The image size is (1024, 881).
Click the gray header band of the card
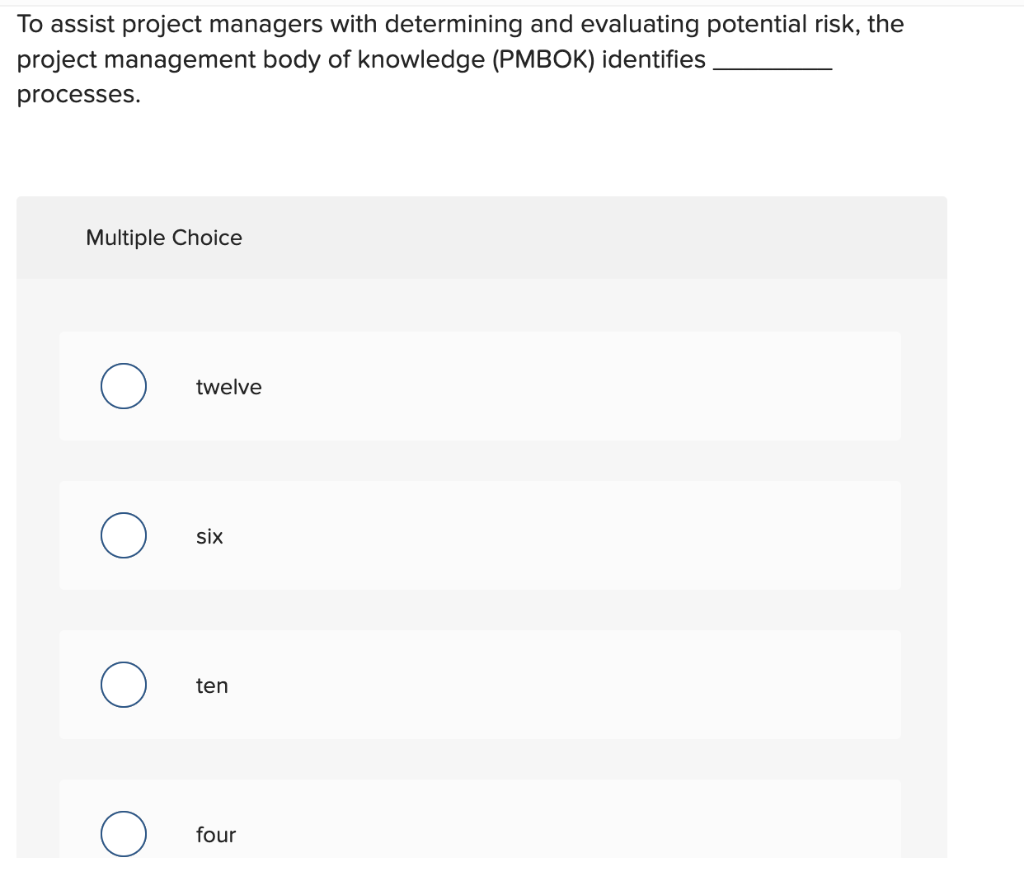tap(600, 238)
